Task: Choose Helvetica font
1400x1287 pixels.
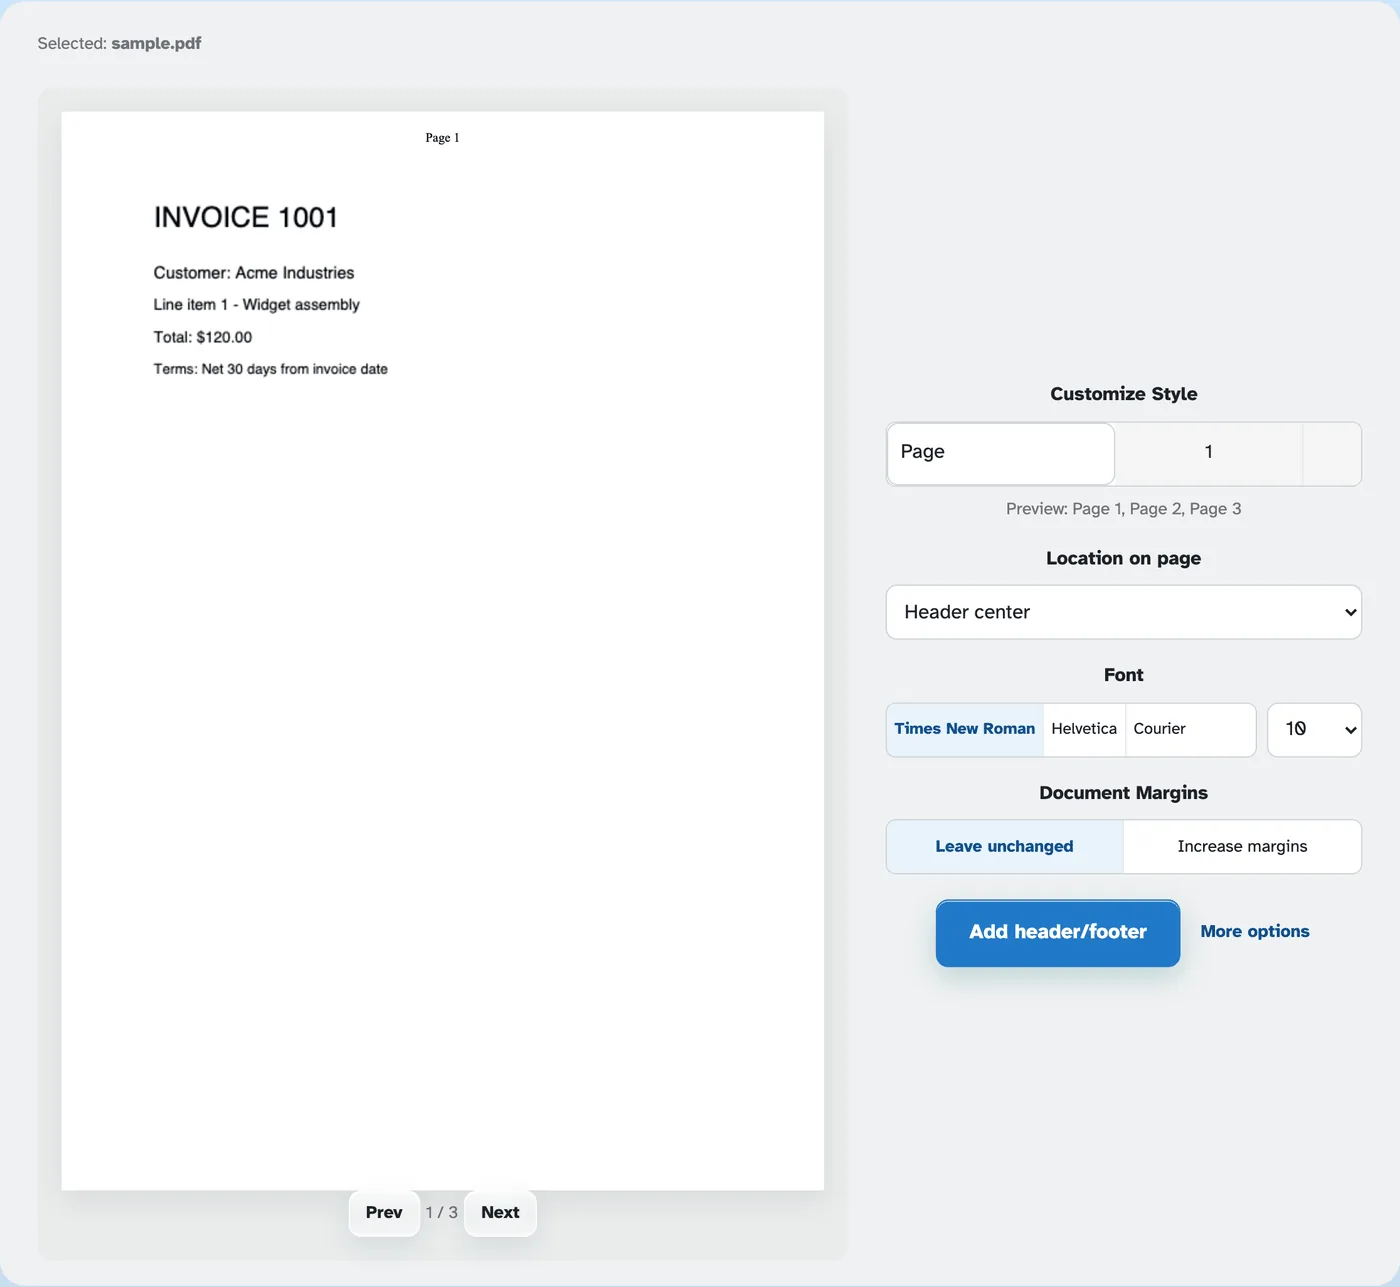Action: pyautogui.click(x=1084, y=729)
